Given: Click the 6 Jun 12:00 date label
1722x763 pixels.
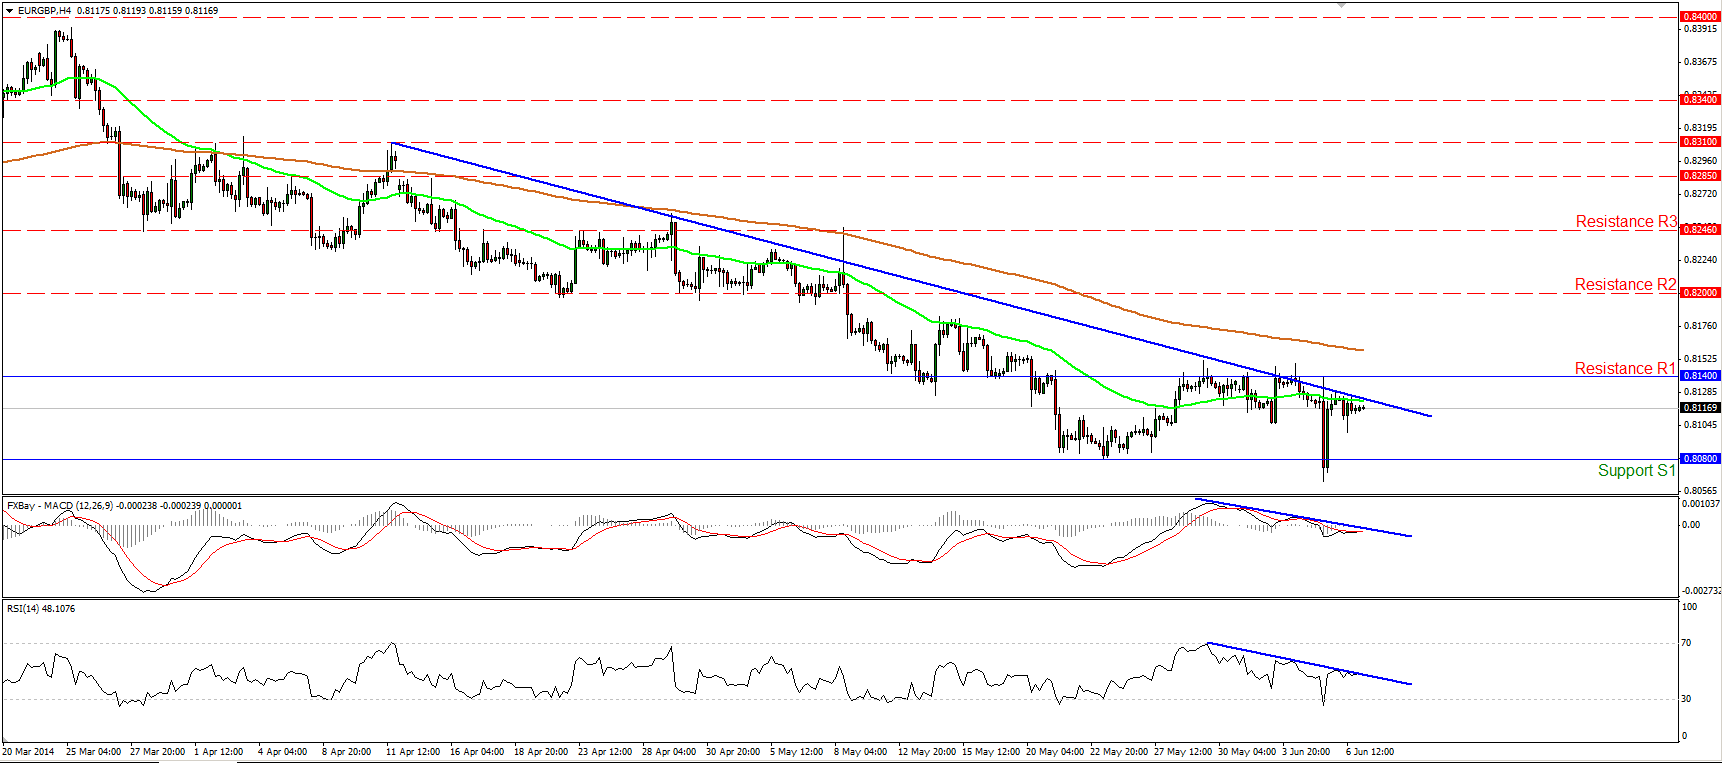Looking at the screenshot, I should tap(1370, 752).
